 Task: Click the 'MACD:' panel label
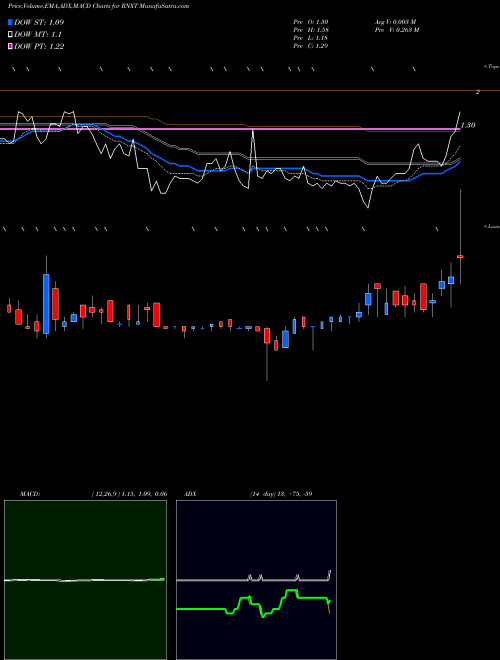(30, 494)
